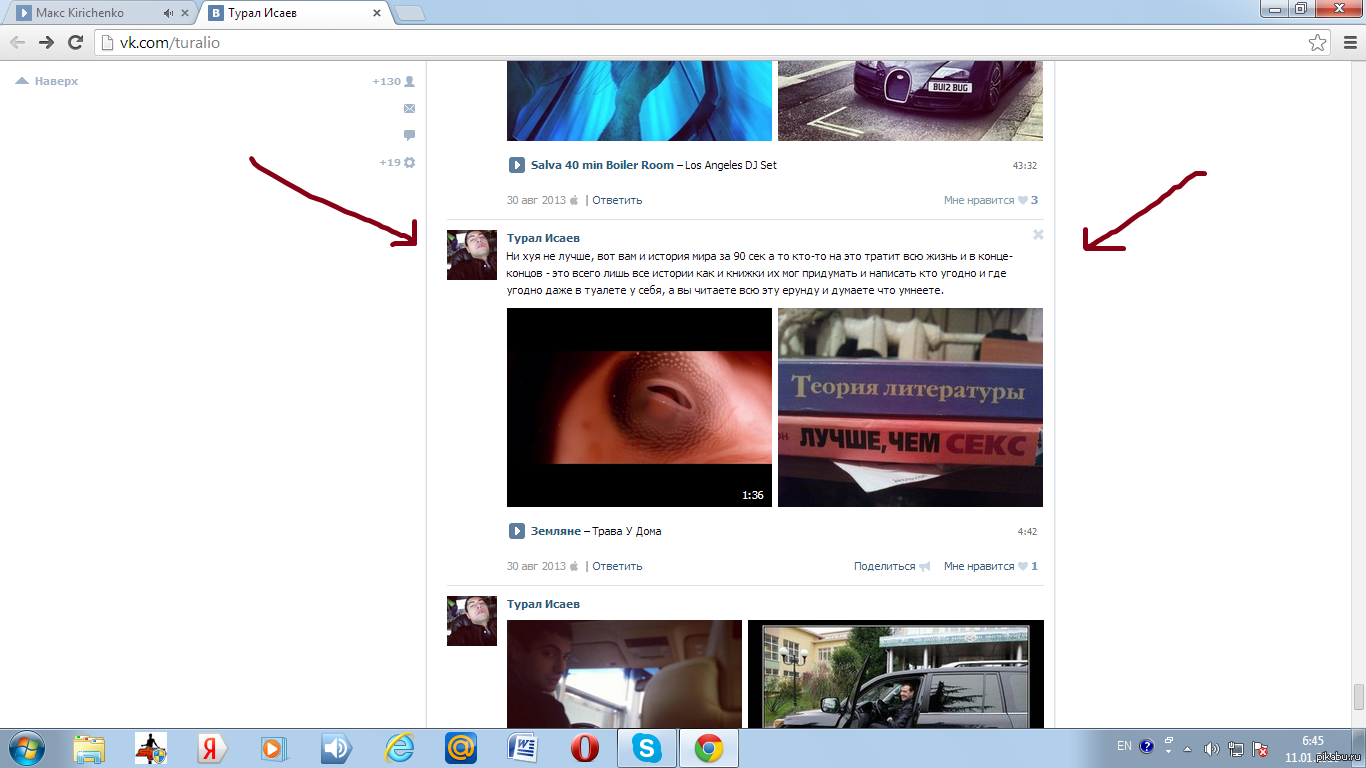
Task: Click the Земляне artist name
Action: click(555, 531)
